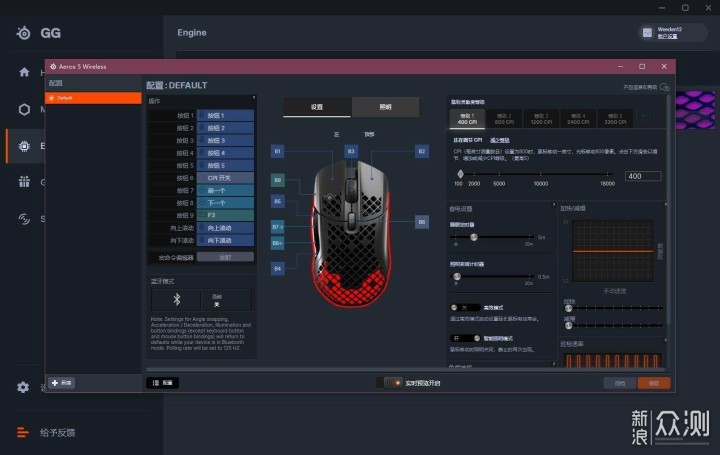Launch the macro editor 发射 button
720x455 pixels.
225,257
